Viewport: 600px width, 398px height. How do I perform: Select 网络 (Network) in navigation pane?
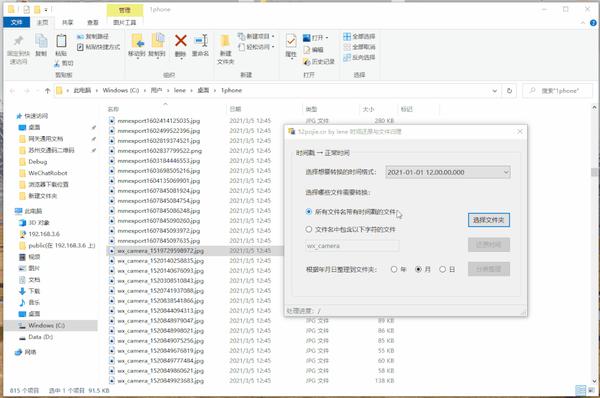point(30,352)
